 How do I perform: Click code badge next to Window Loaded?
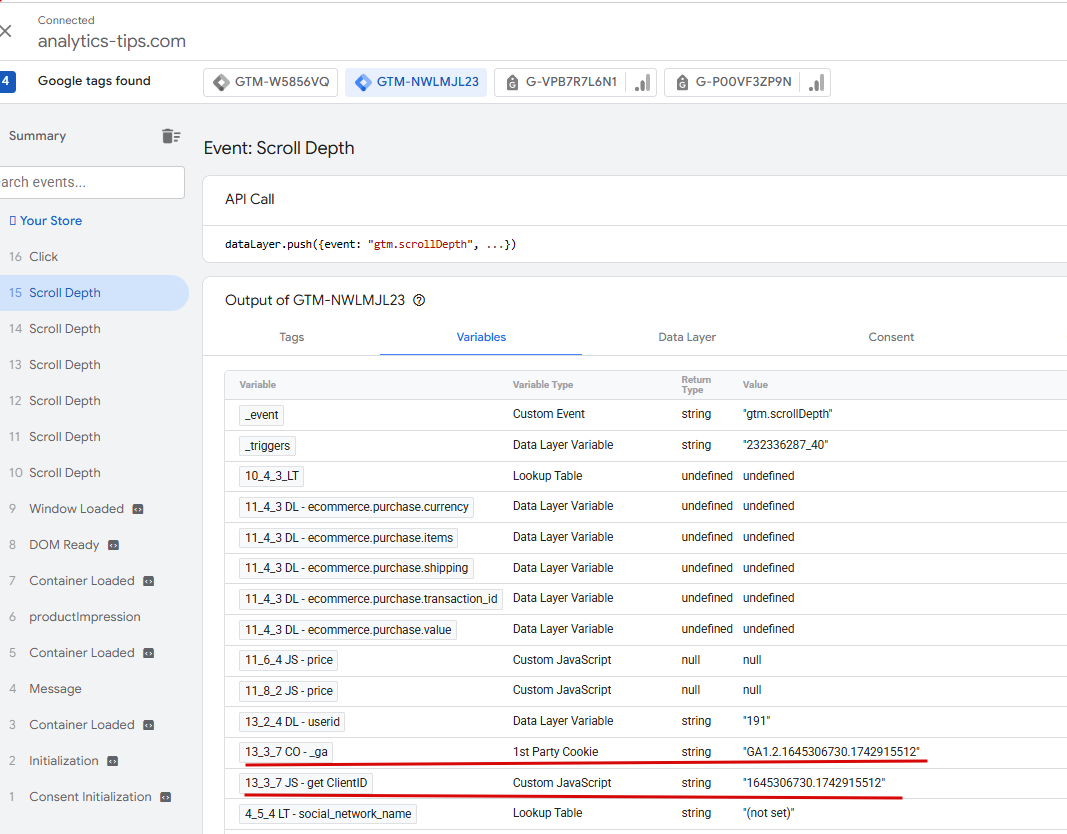tap(137, 509)
